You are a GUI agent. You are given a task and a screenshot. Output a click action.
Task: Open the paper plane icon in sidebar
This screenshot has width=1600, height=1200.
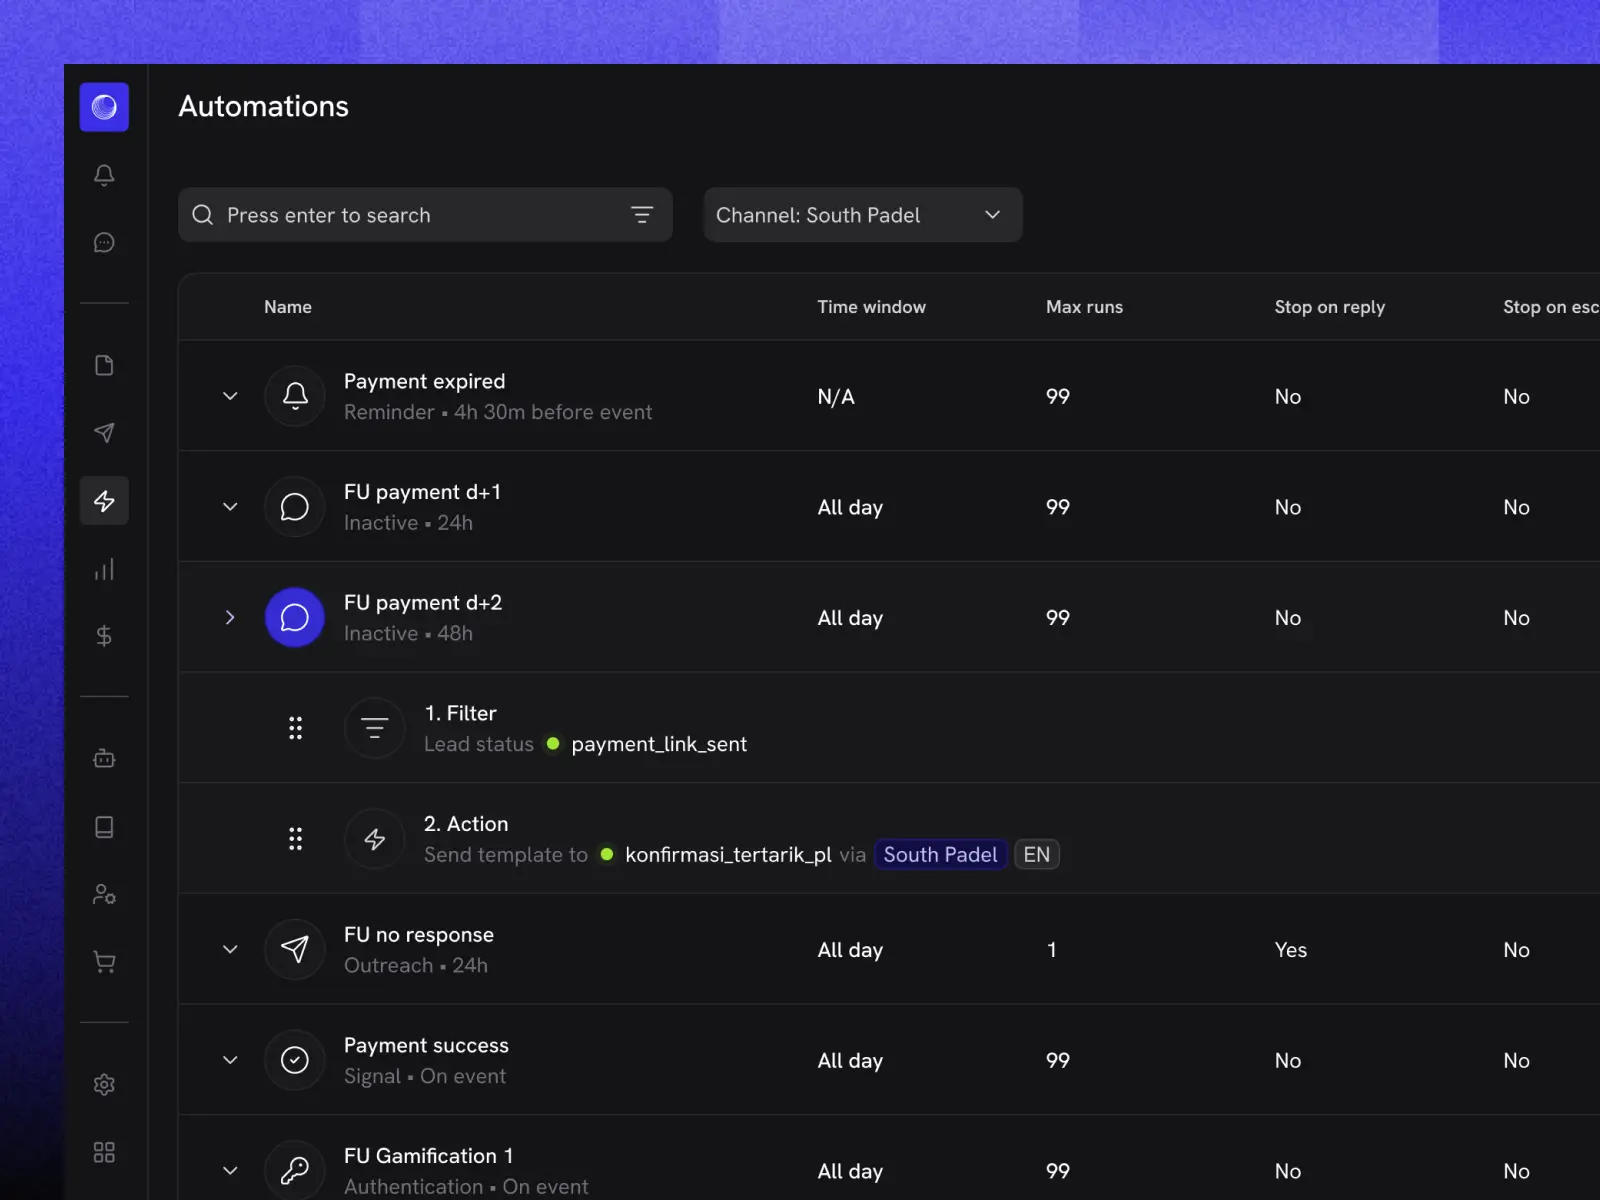click(x=104, y=433)
